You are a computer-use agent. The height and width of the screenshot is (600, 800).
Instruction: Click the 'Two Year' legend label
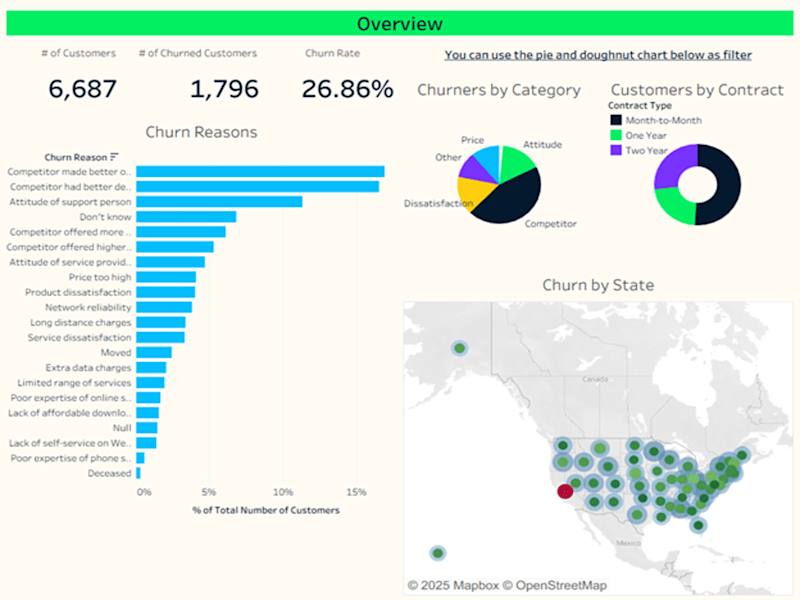[646, 151]
